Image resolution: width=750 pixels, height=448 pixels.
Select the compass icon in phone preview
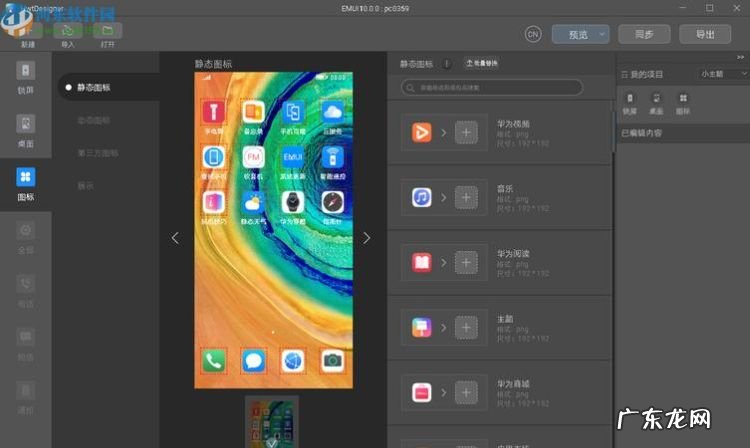pyautogui.click(x=332, y=203)
